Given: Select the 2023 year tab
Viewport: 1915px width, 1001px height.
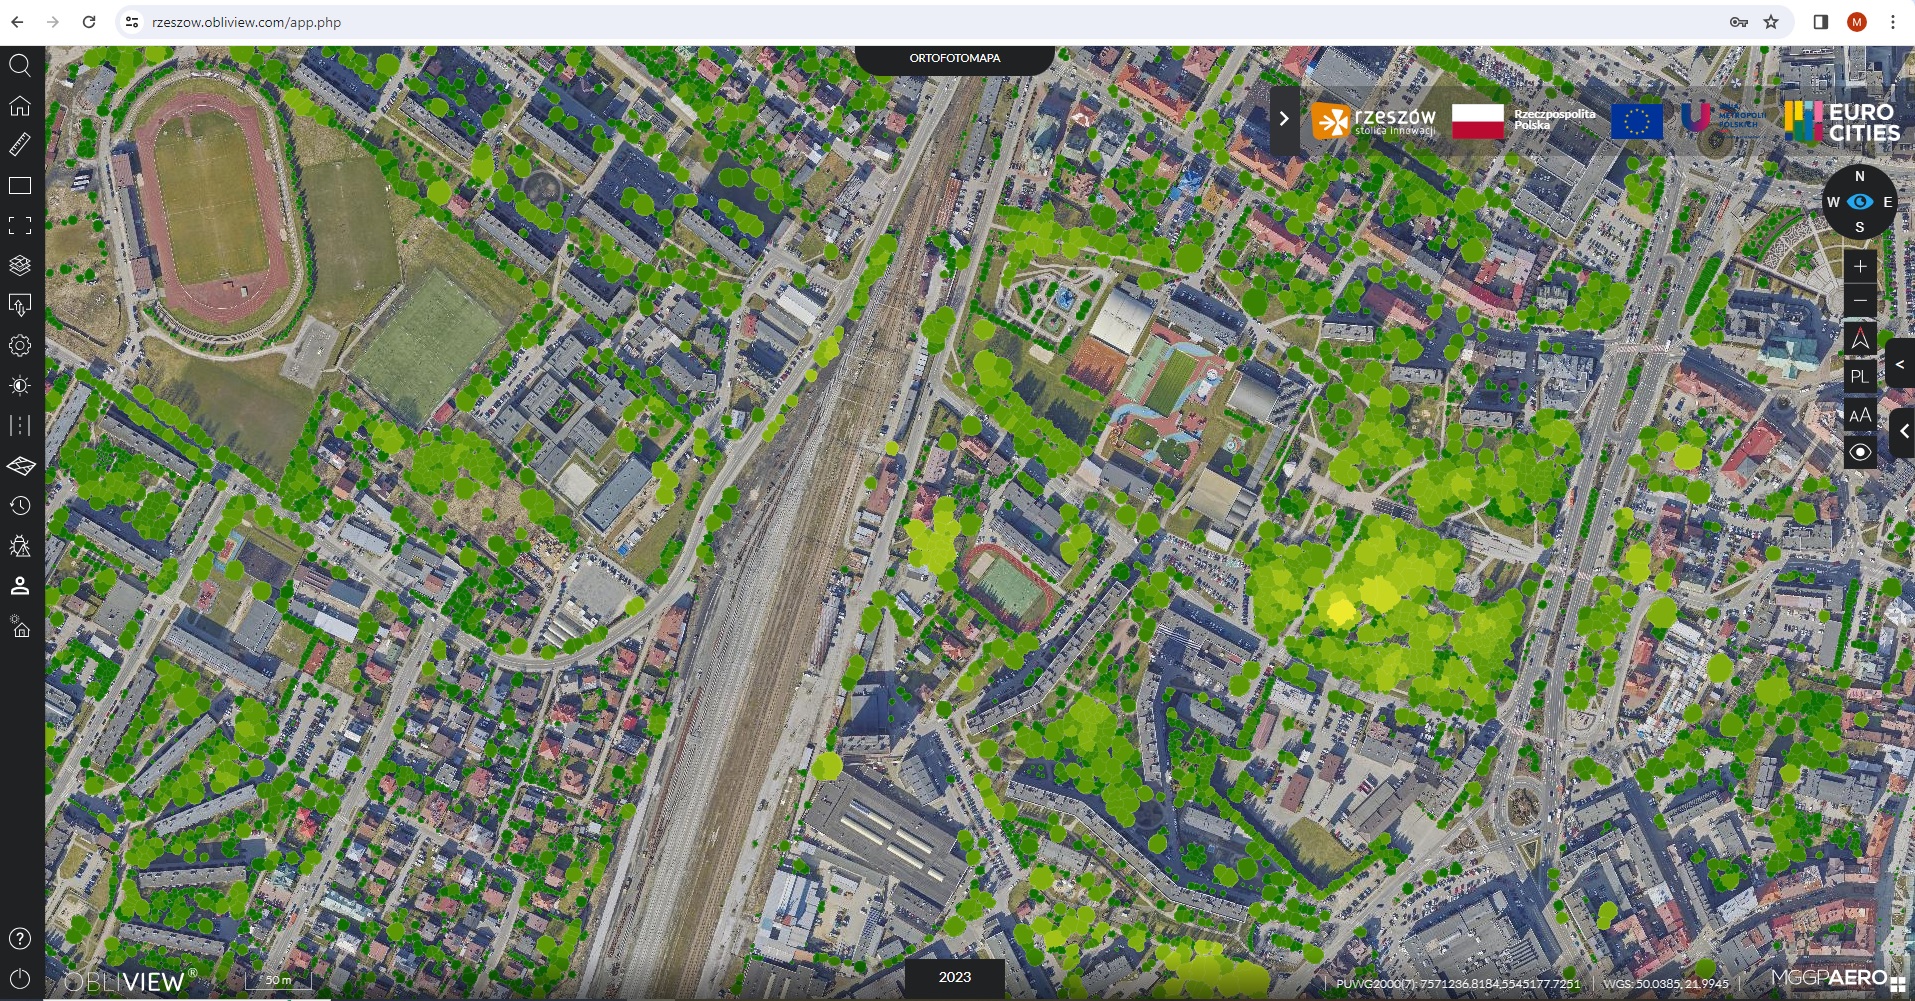Looking at the screenshot, I should 954,977.
